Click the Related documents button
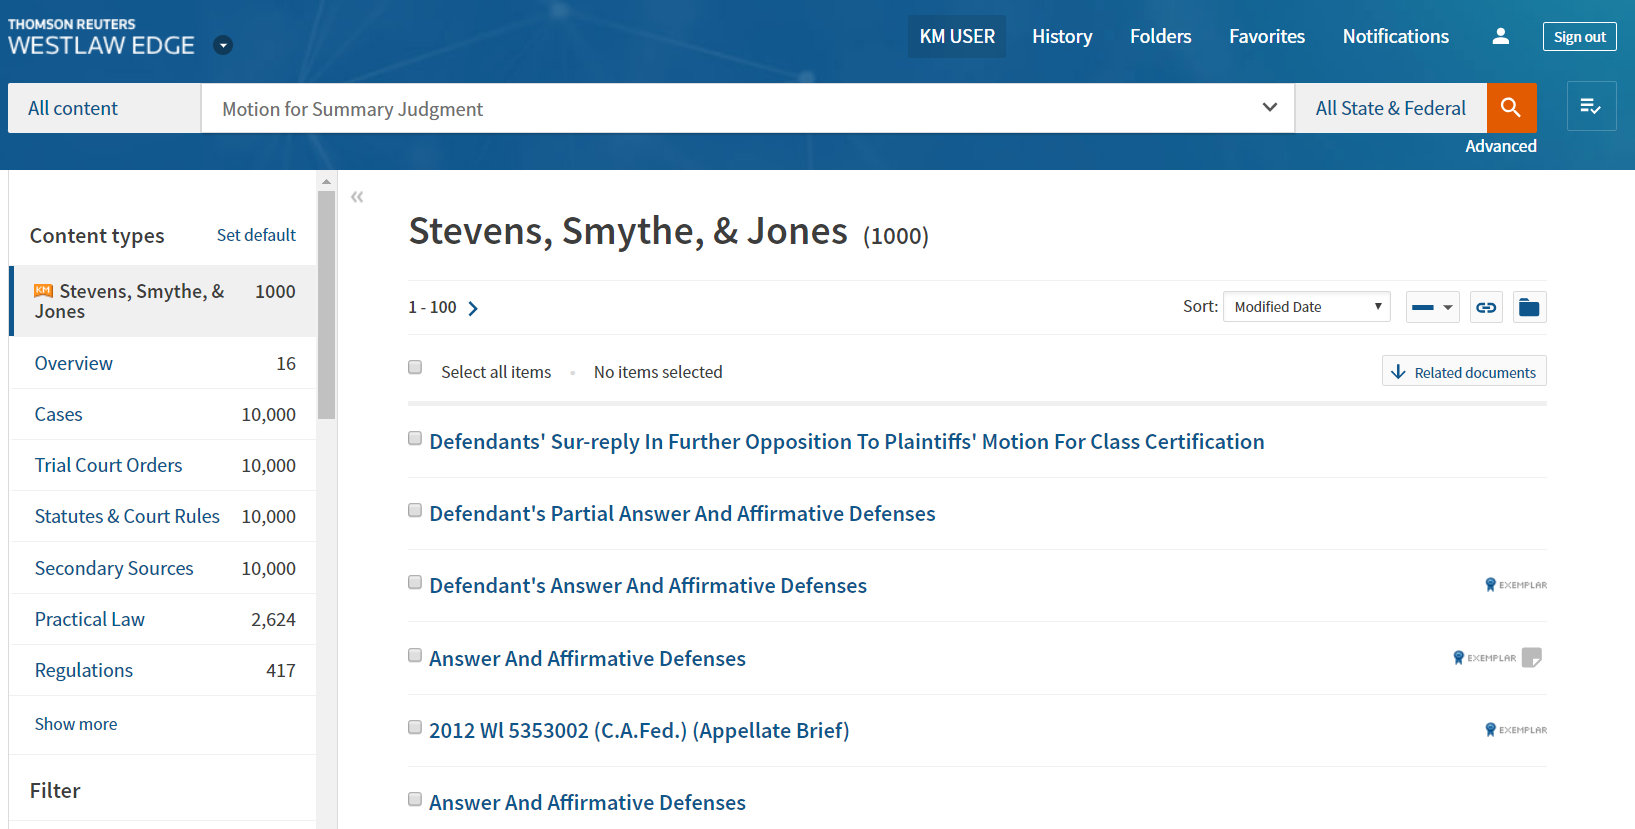 [1464, 371]
